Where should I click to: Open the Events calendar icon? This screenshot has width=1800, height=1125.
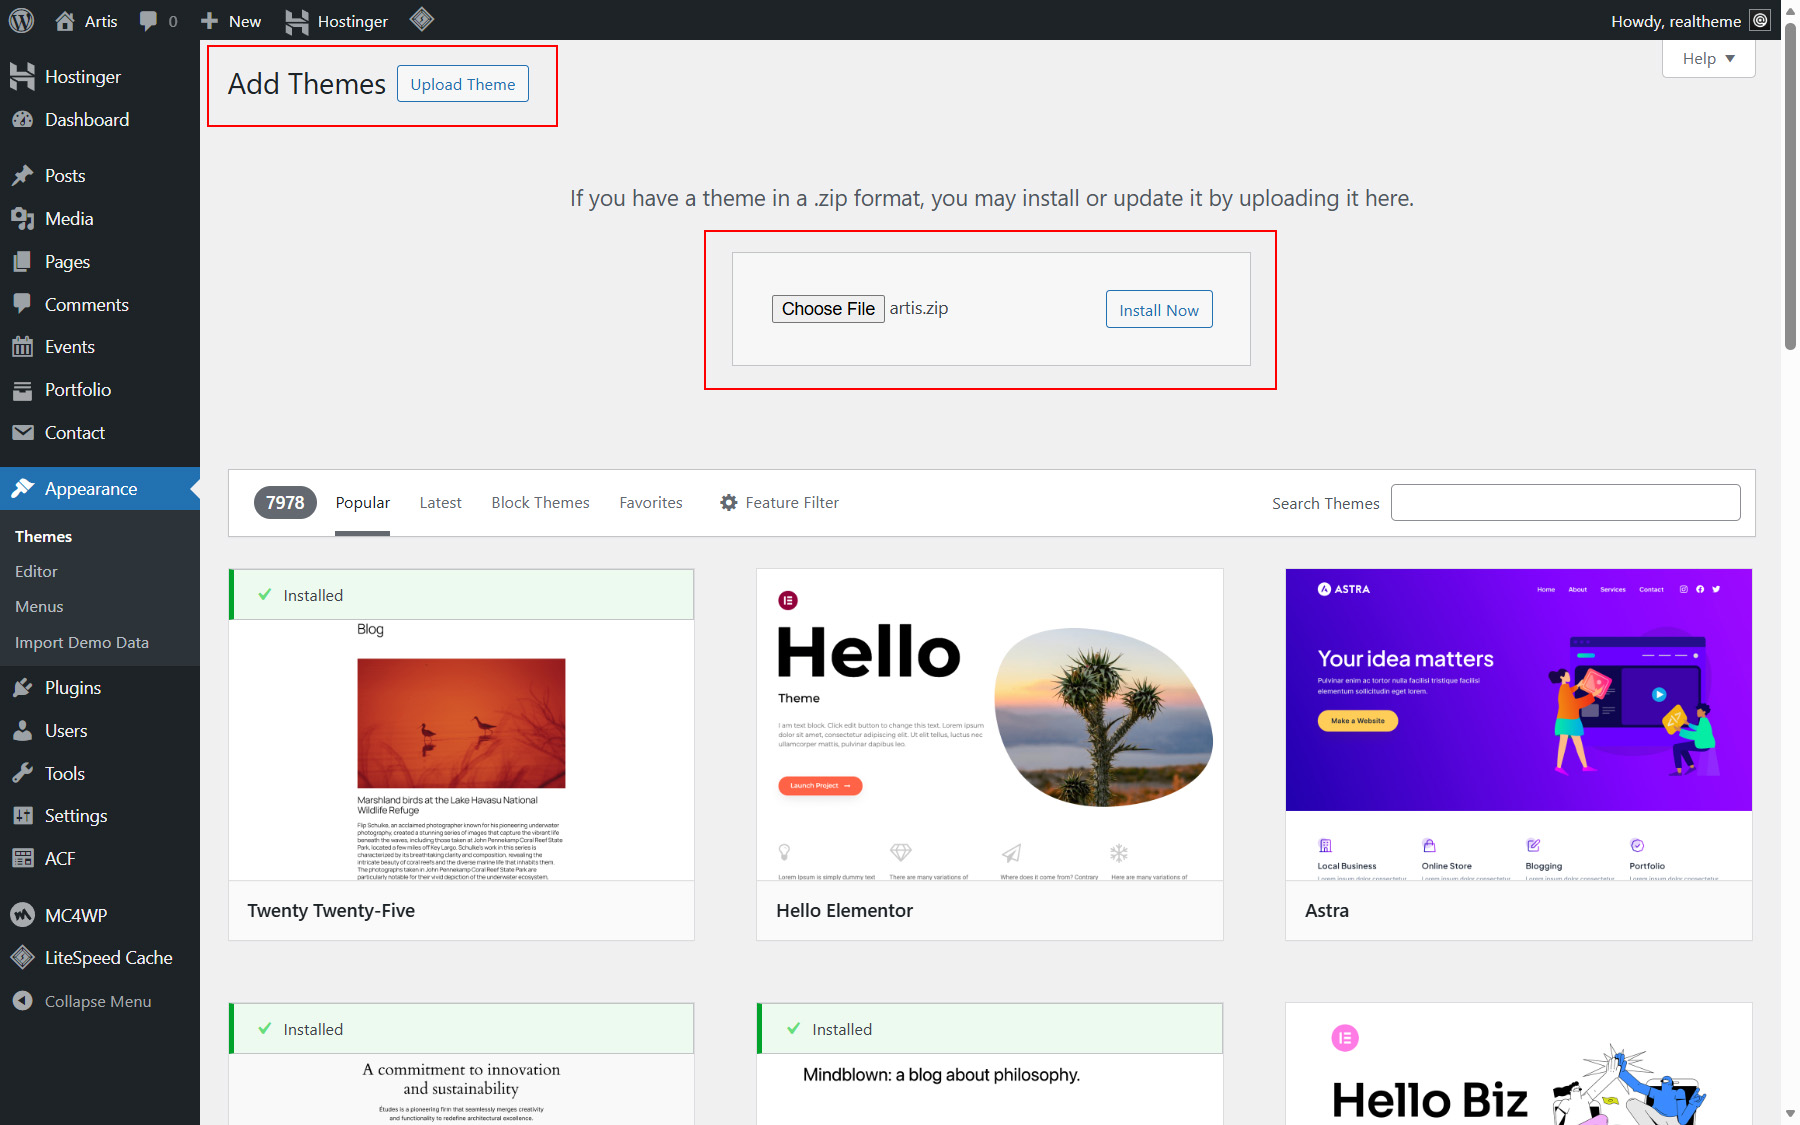pyautogui.click(x=22, y=347)
